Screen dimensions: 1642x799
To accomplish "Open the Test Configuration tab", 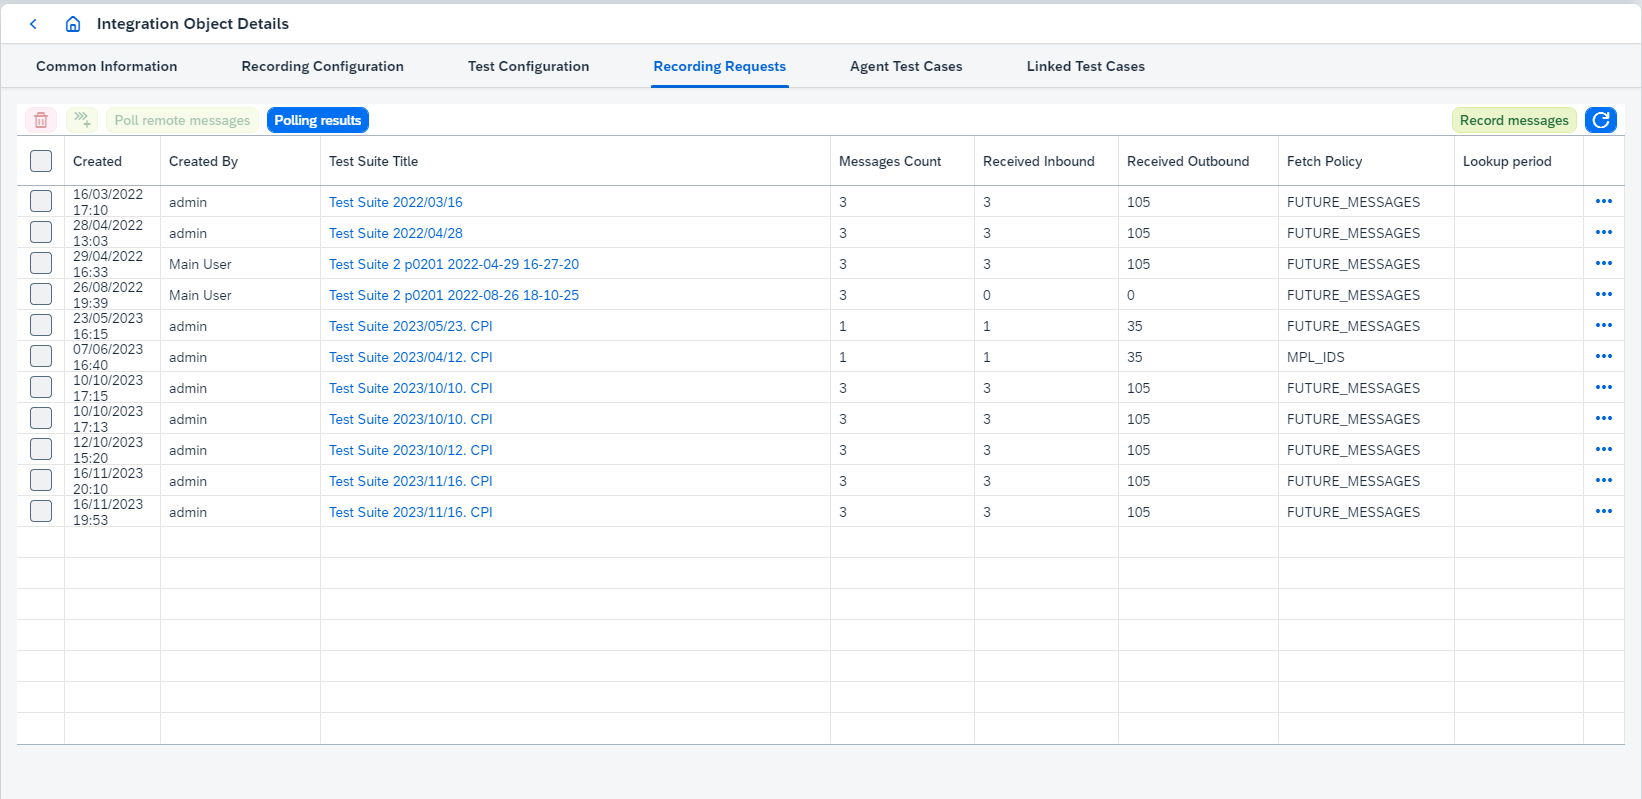I will point(529,66).
